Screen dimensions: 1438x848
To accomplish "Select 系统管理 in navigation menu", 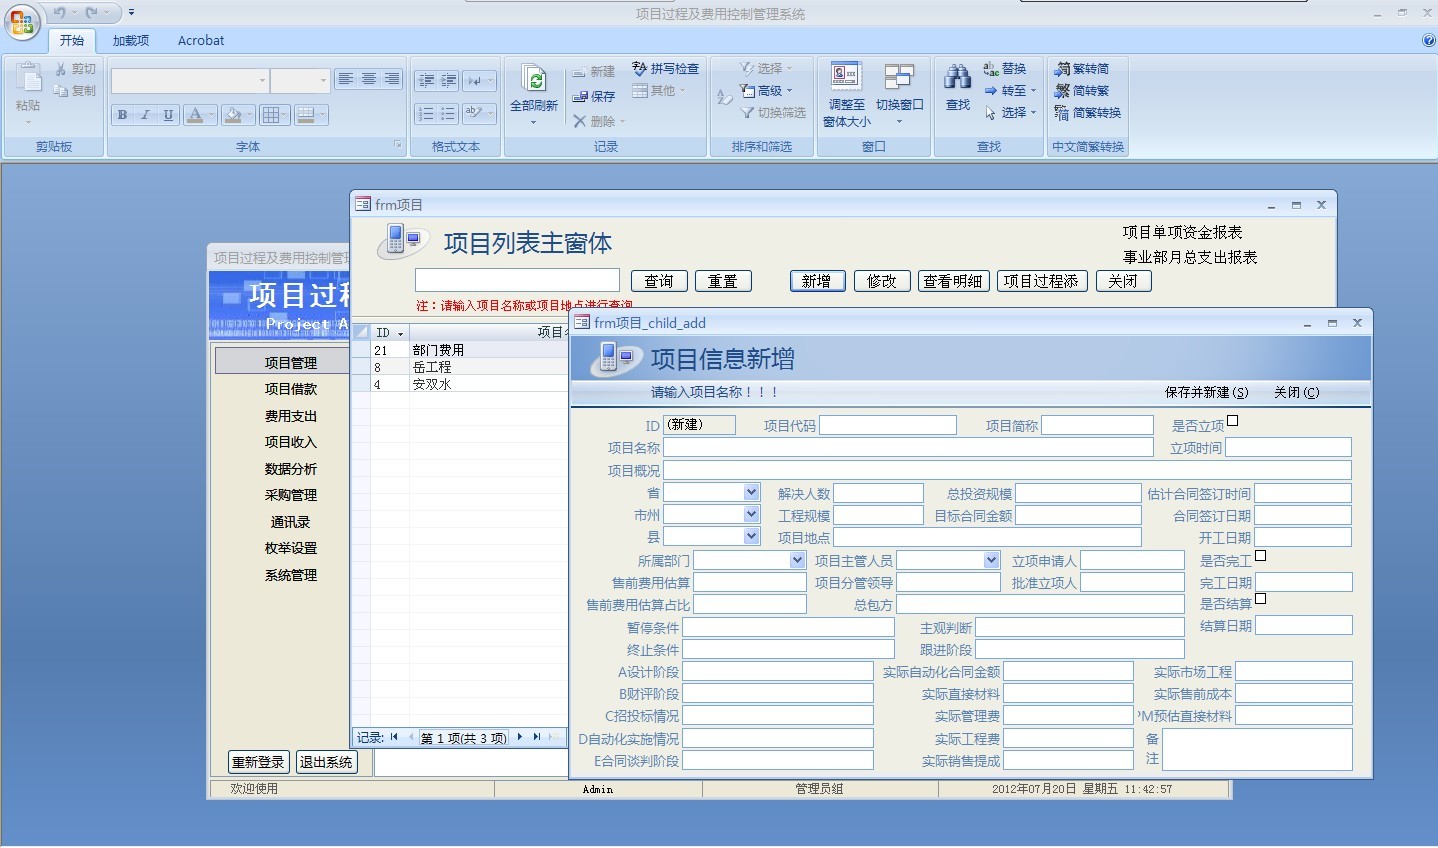I will (291, 575).
